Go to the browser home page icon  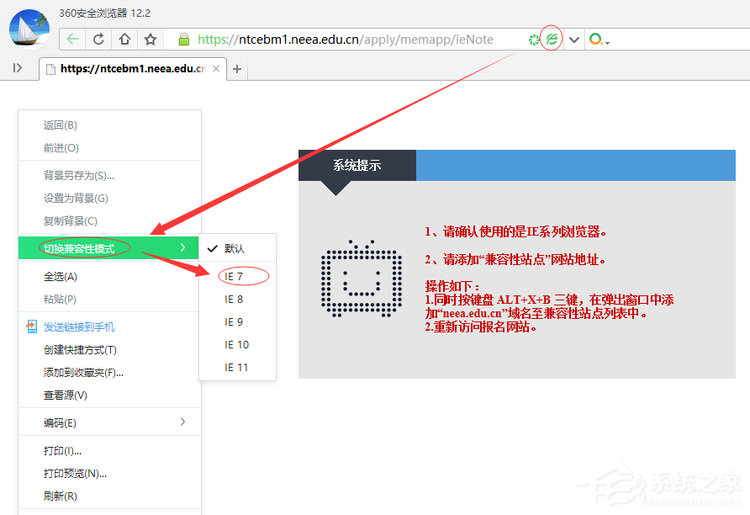(125, 39)
